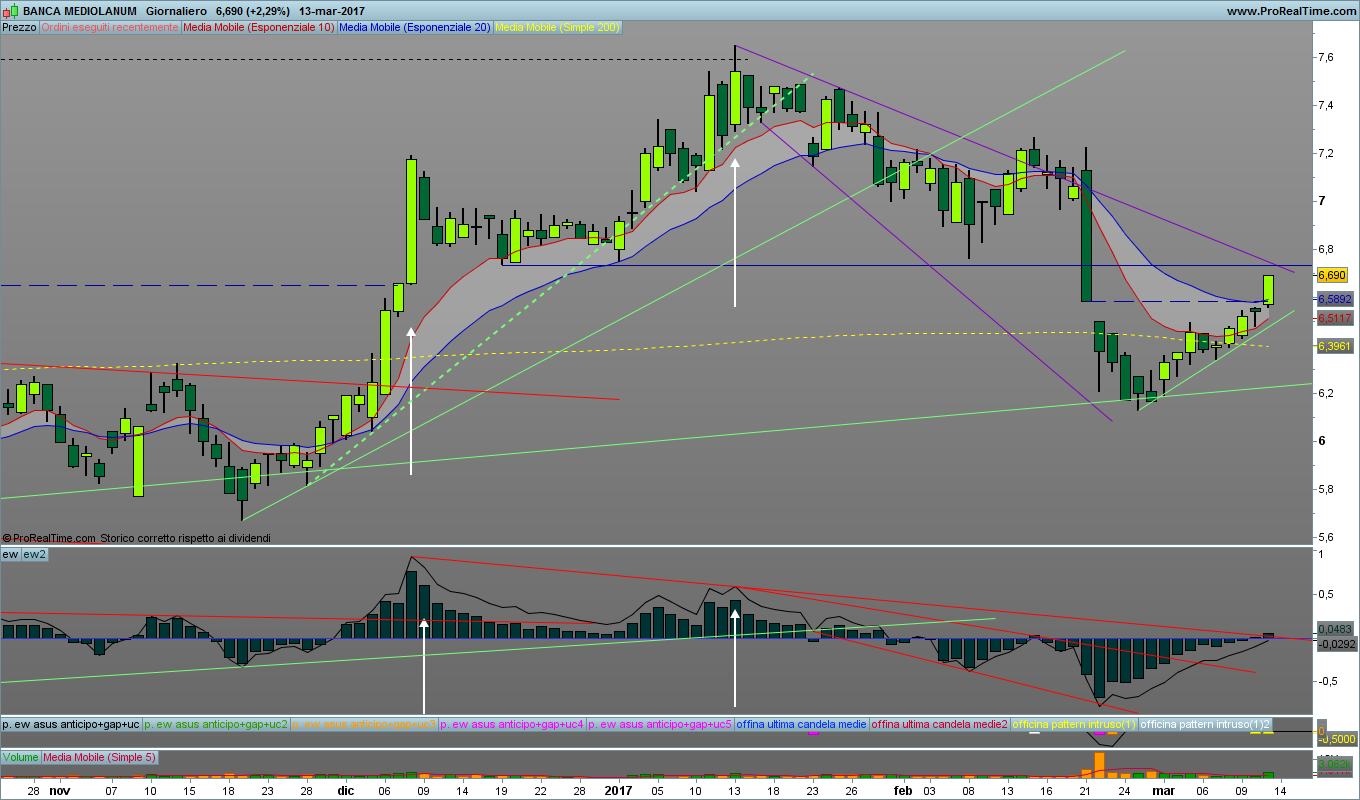The image size is (1360, 800).
Task: Open p. ew asus anticipo+gap+uc5 label
Action: (x=660, y=724)
